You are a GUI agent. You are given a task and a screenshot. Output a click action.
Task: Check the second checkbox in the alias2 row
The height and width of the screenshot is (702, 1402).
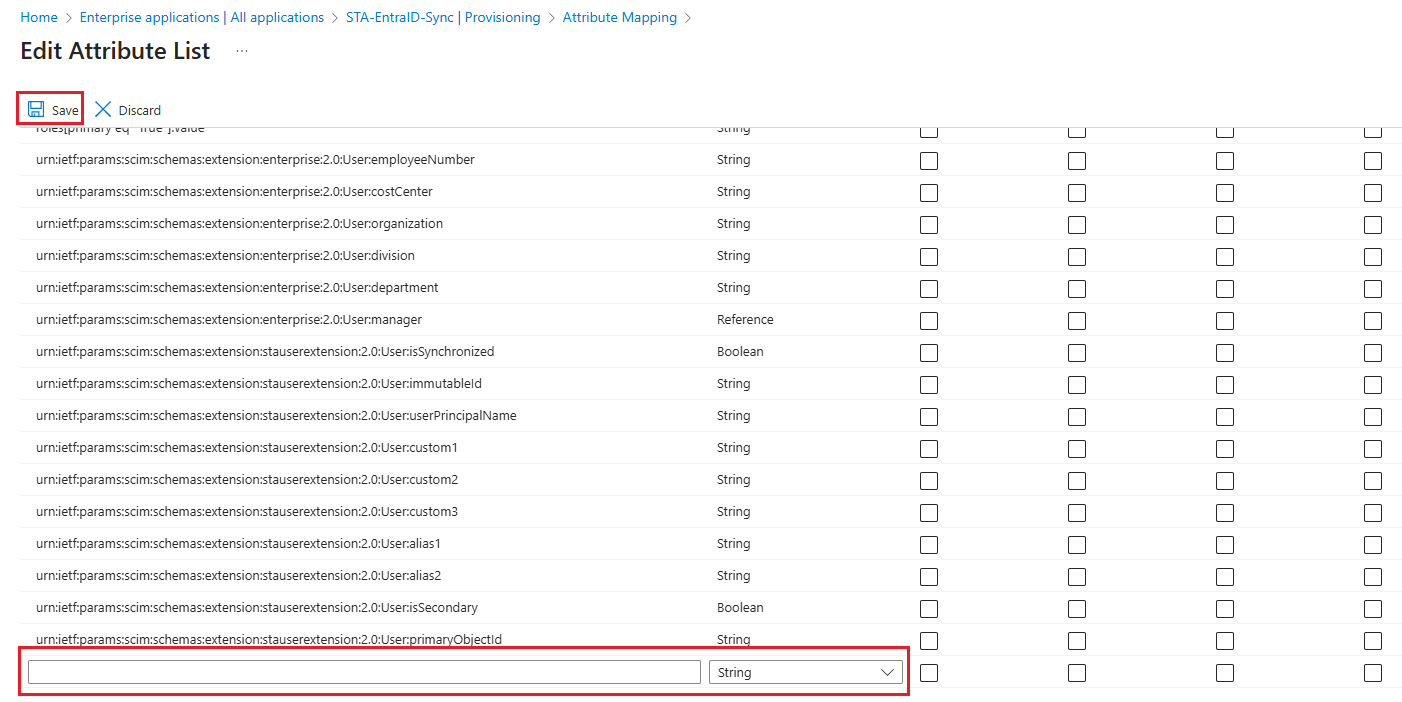click(x=1077, y=577)
